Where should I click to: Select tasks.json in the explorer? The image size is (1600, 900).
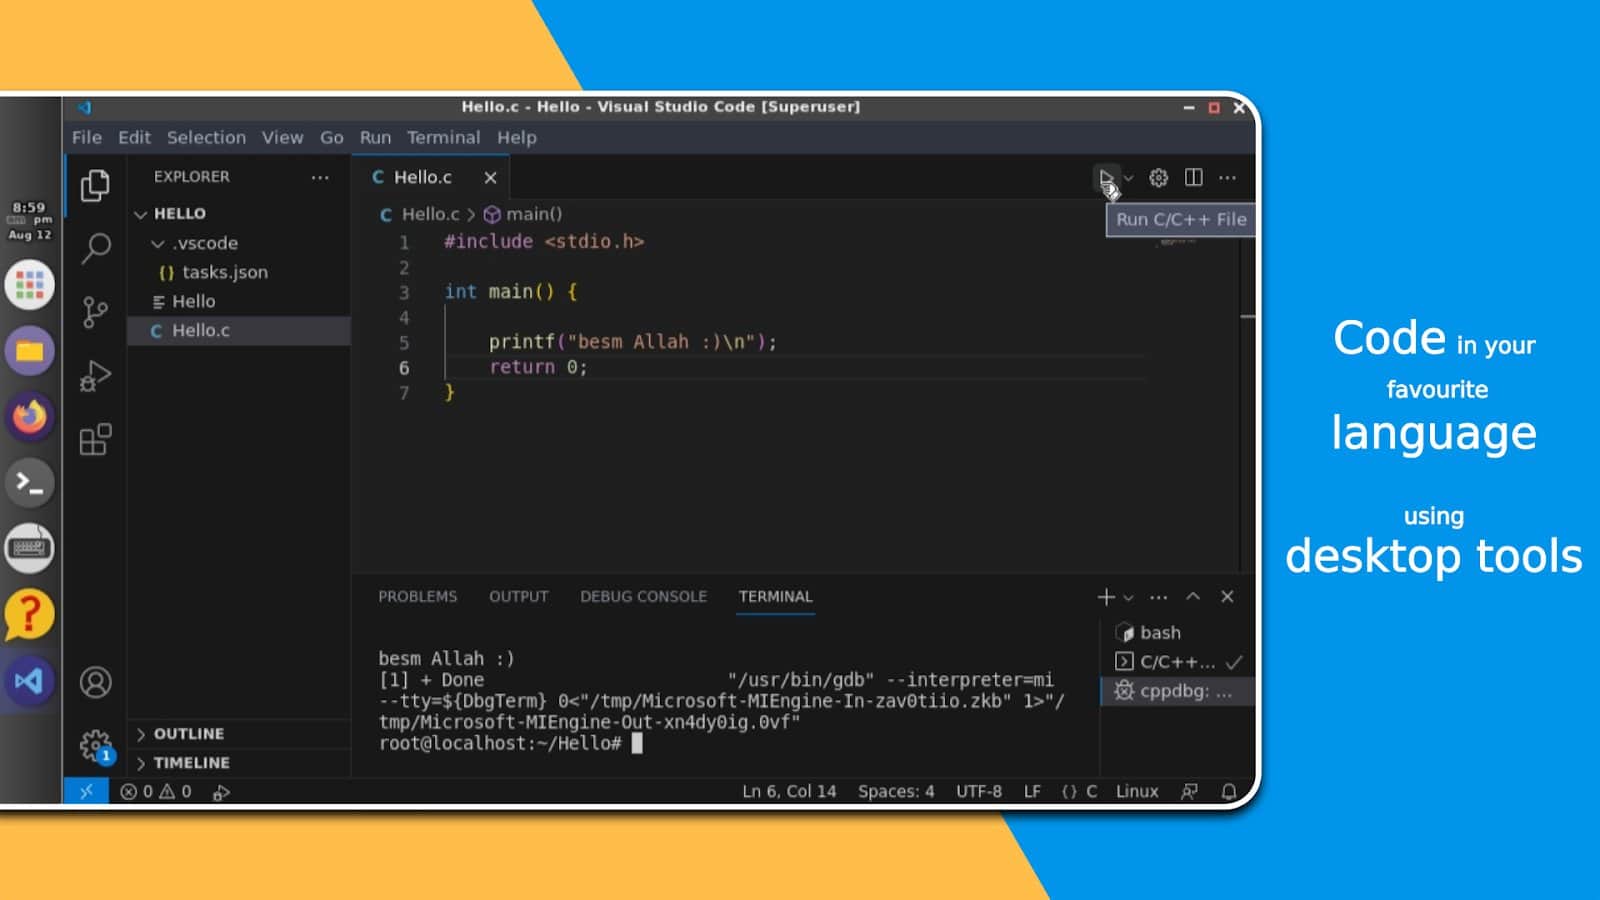(x=224, y=272)
